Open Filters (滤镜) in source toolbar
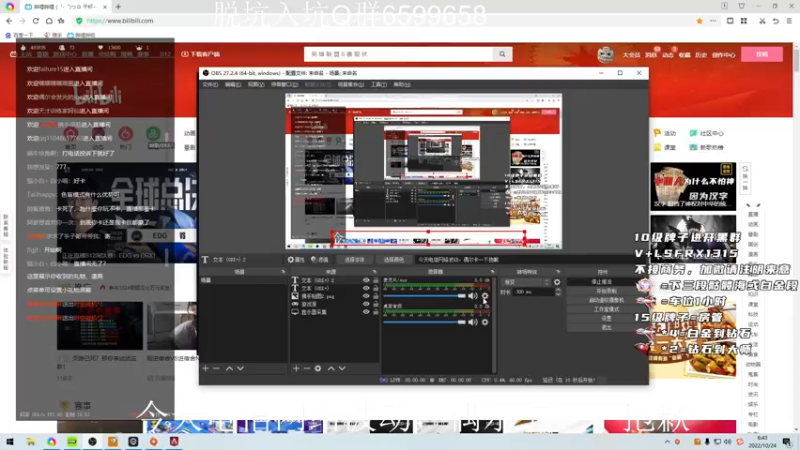This screenshot has height=450, width=800. click(x=319, y=260)
